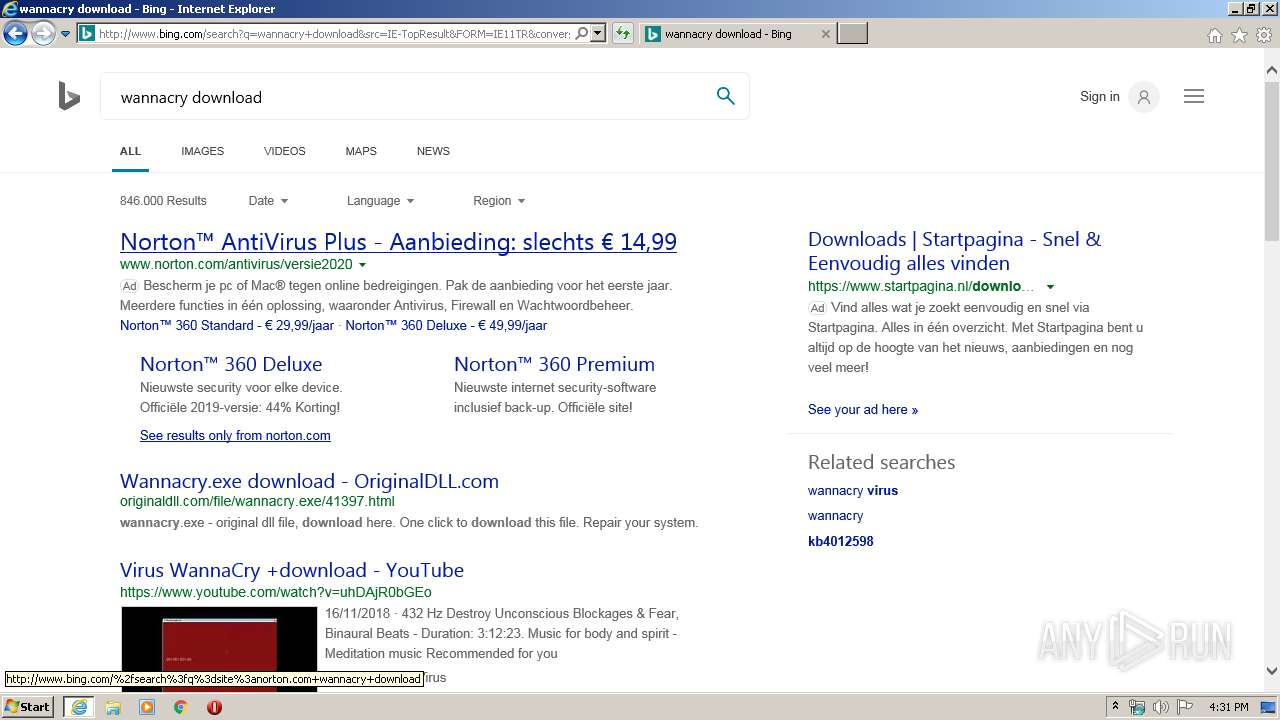Click the page scrollbar up arrow
This screenshot has height=720, width=1280.
pos(1271,71)
